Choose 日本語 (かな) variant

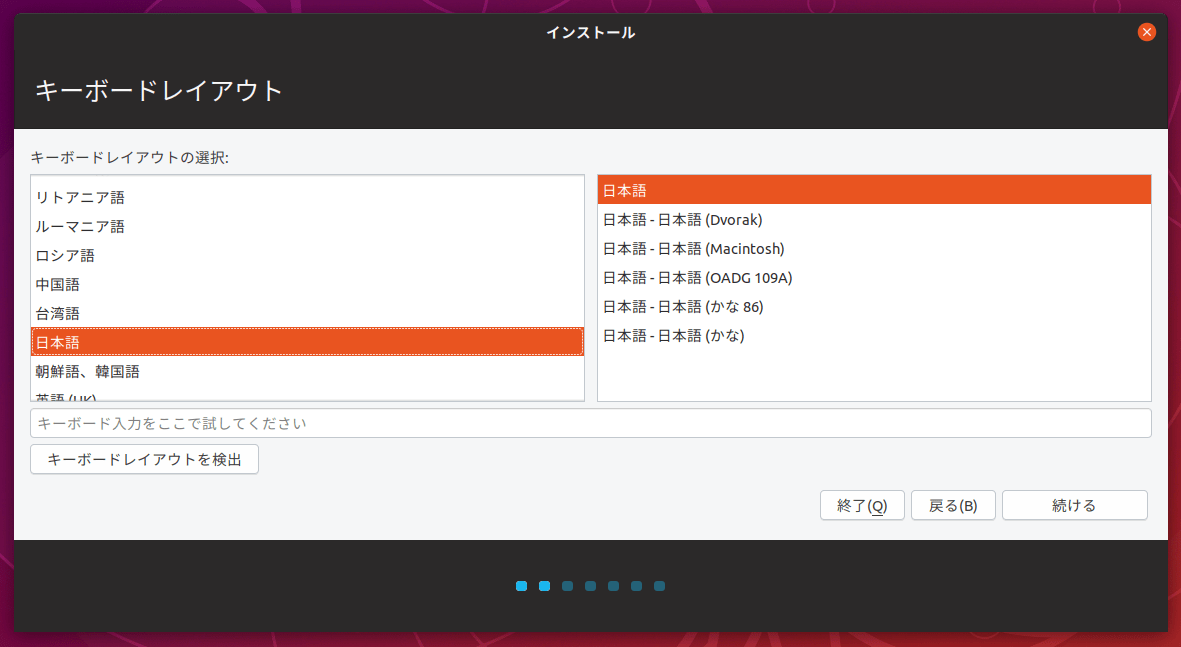pos(874,336)
